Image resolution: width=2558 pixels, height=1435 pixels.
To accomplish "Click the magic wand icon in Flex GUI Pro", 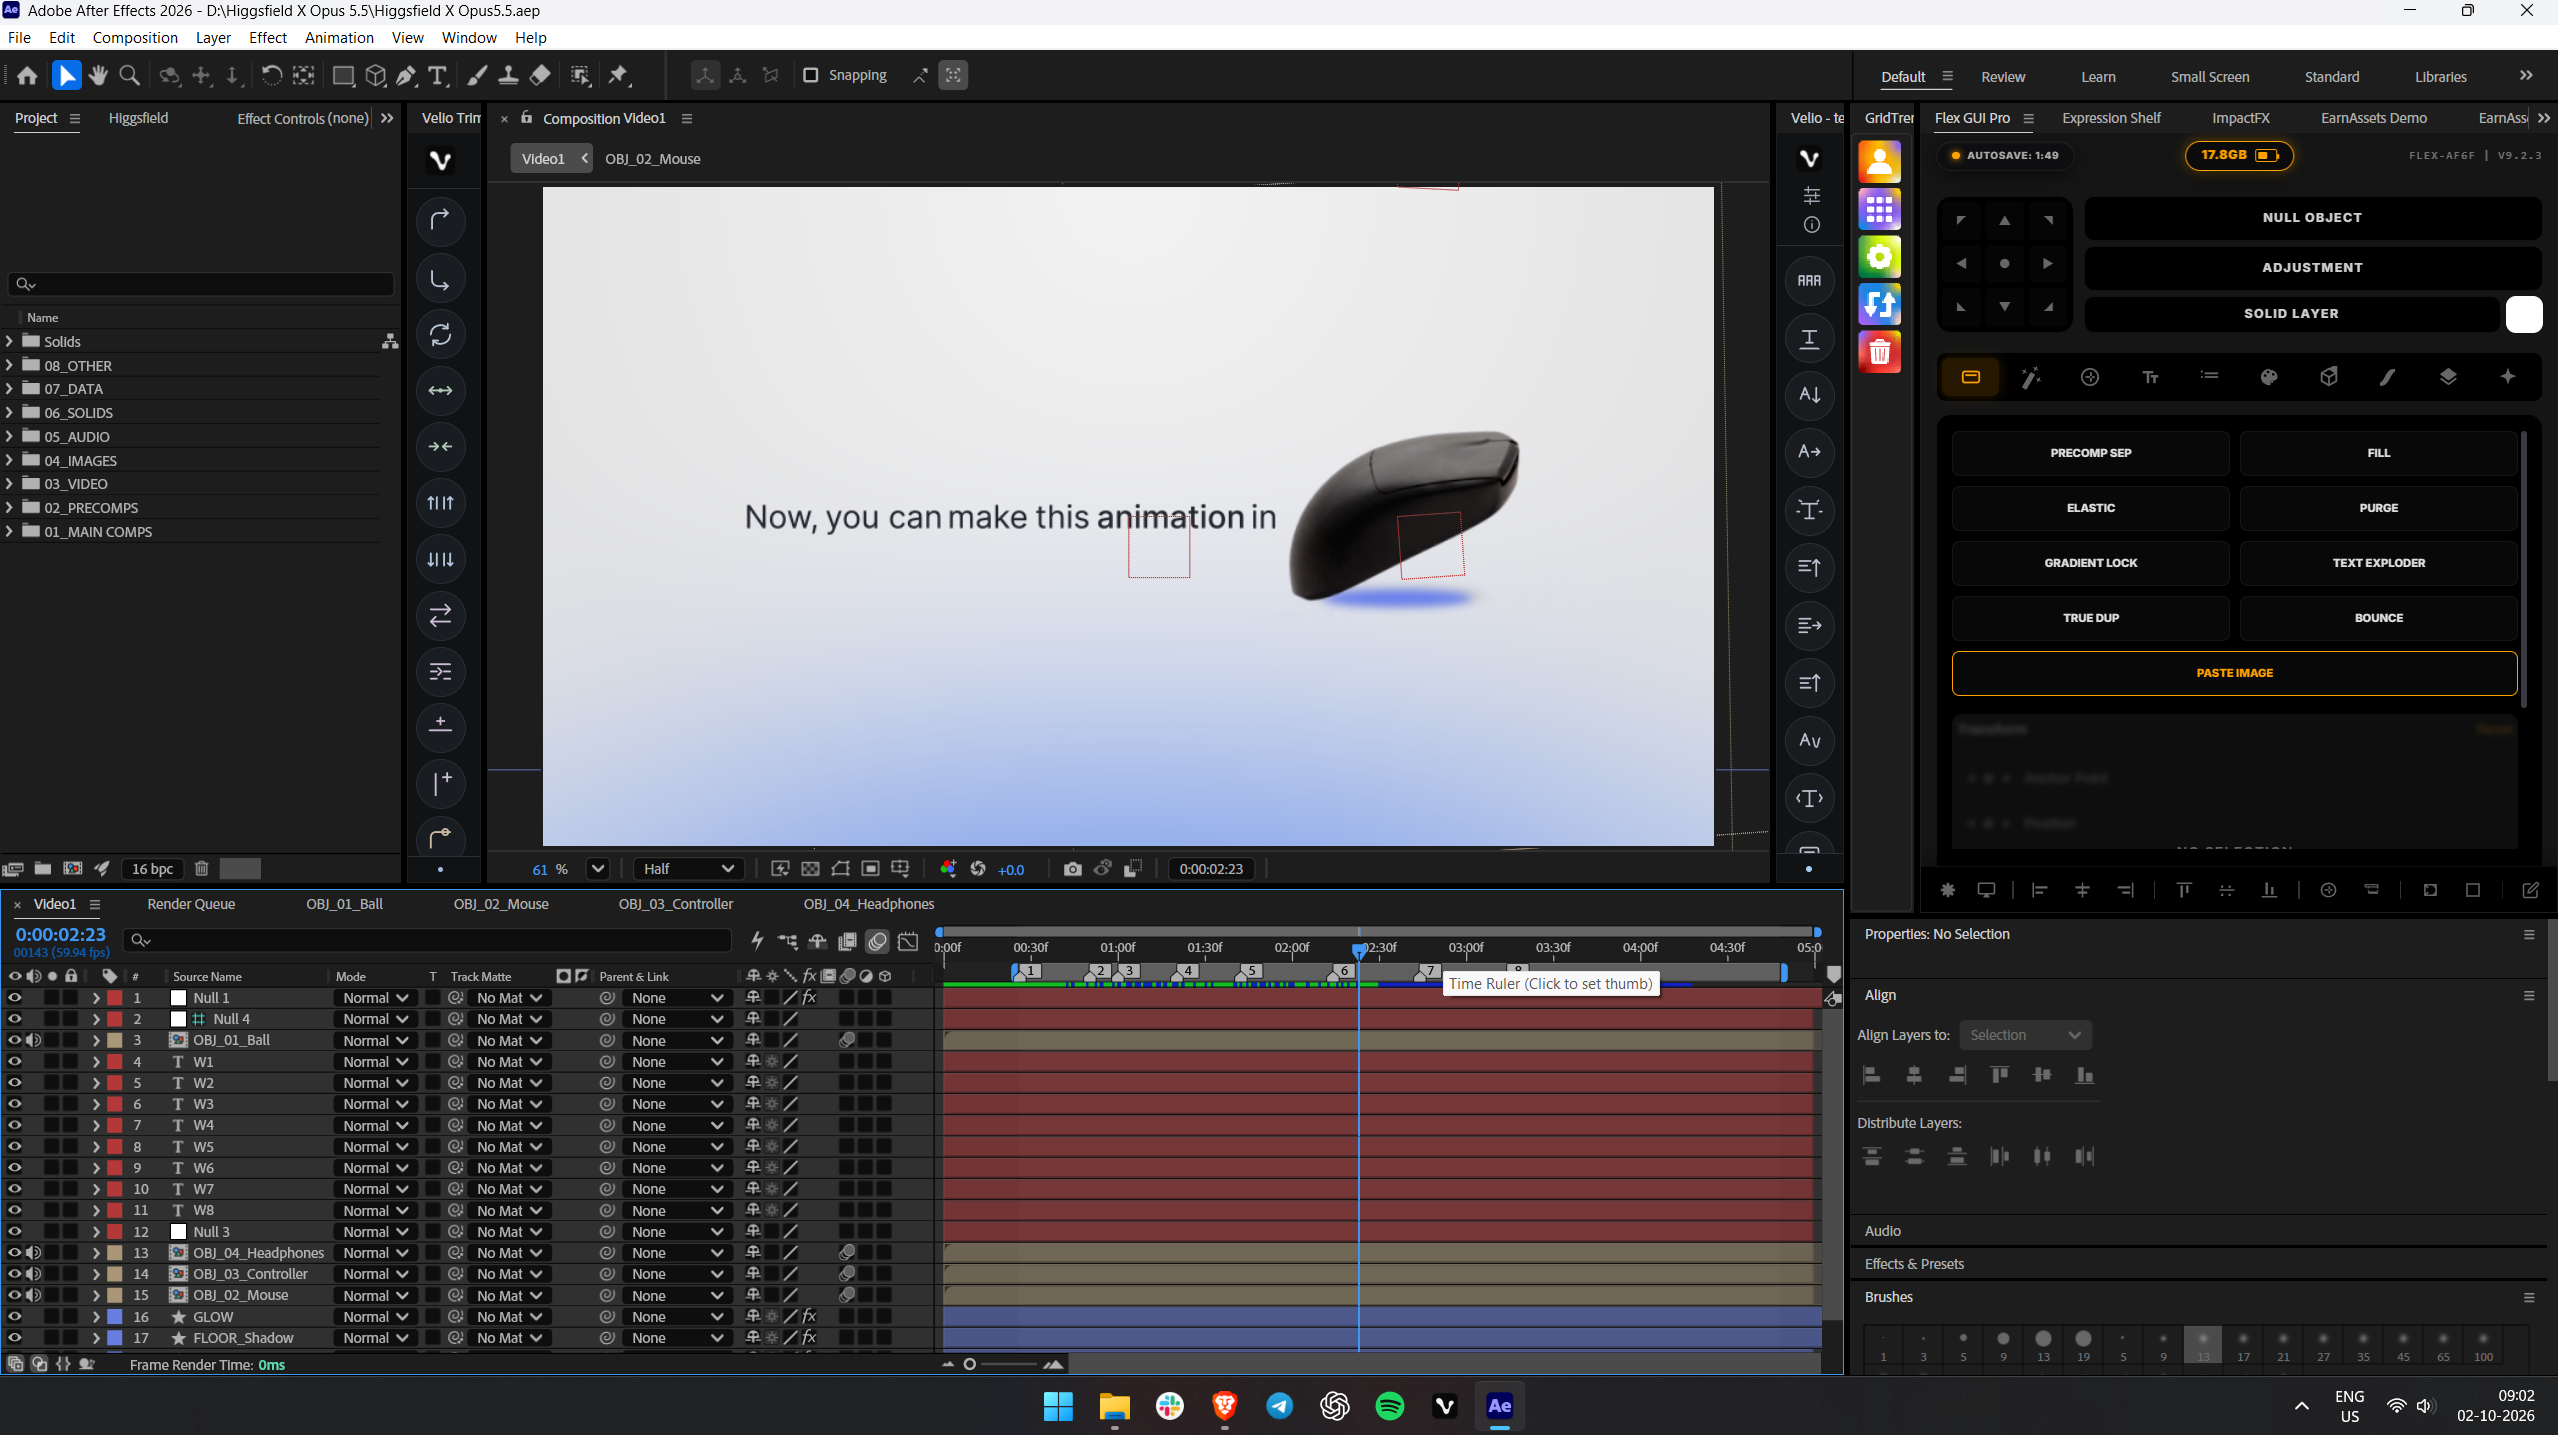I will [2030, 377].
